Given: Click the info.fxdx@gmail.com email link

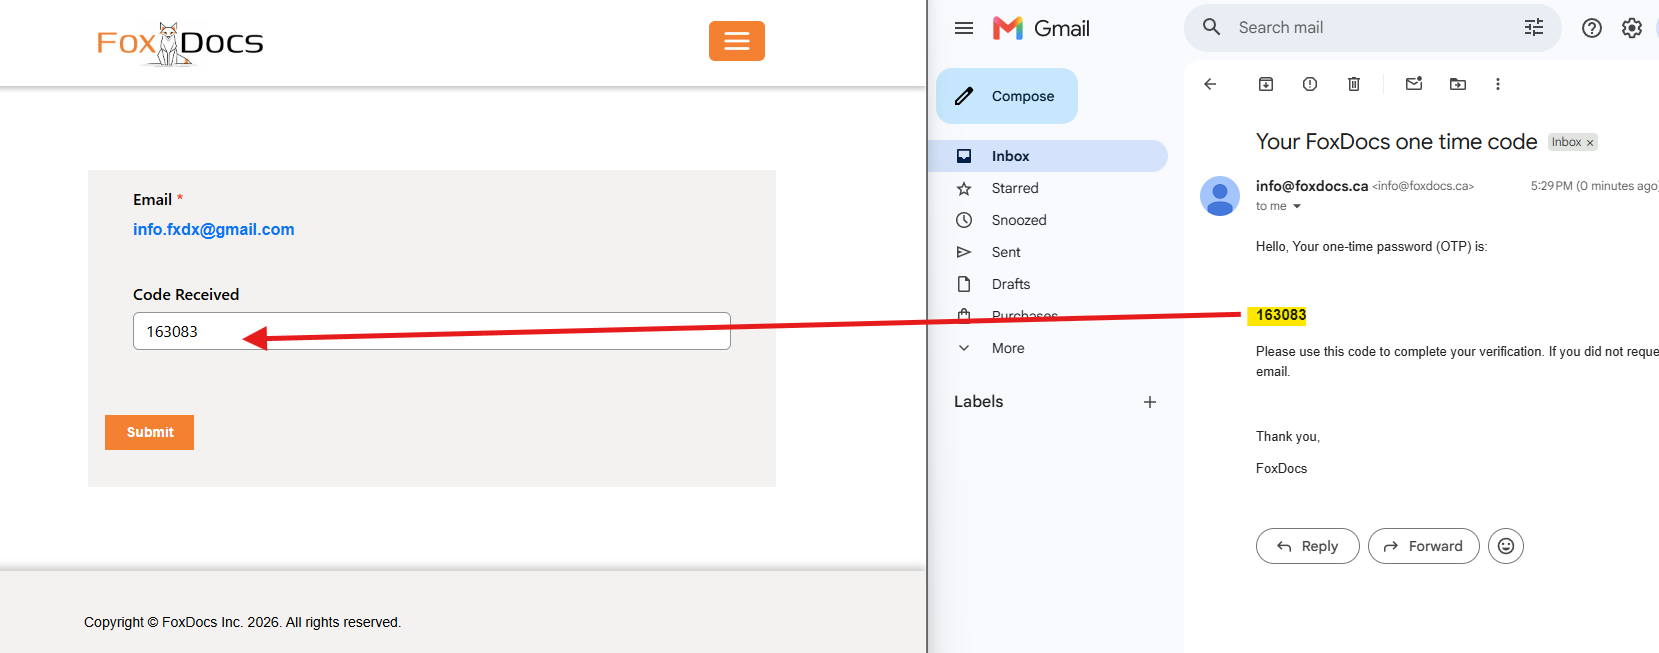Looking at the screenshot, I should pyautogui.click(x=214, y=229).
